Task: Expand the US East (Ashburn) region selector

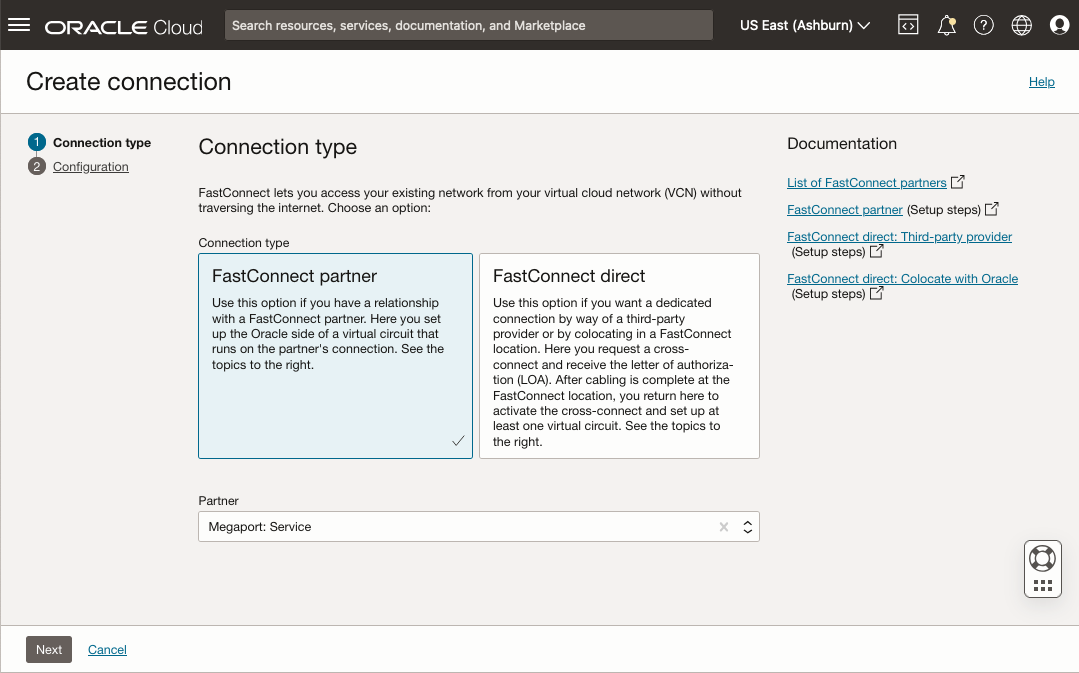Action: pyautogui.click(x=805, y=25)
